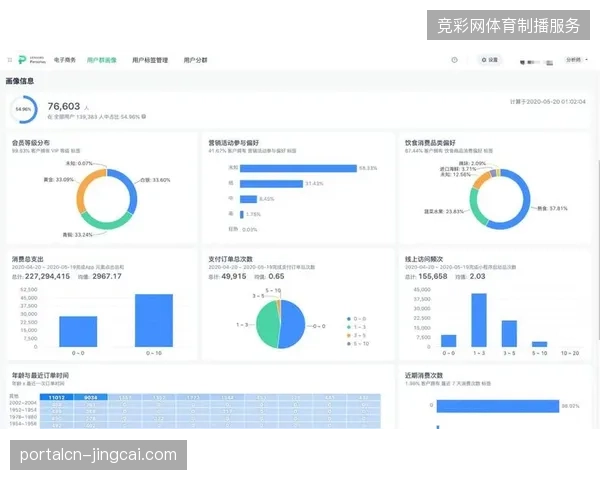Click the clock history icon in header
The width and height of the screenshot is (600, 480).
(454, 60)
